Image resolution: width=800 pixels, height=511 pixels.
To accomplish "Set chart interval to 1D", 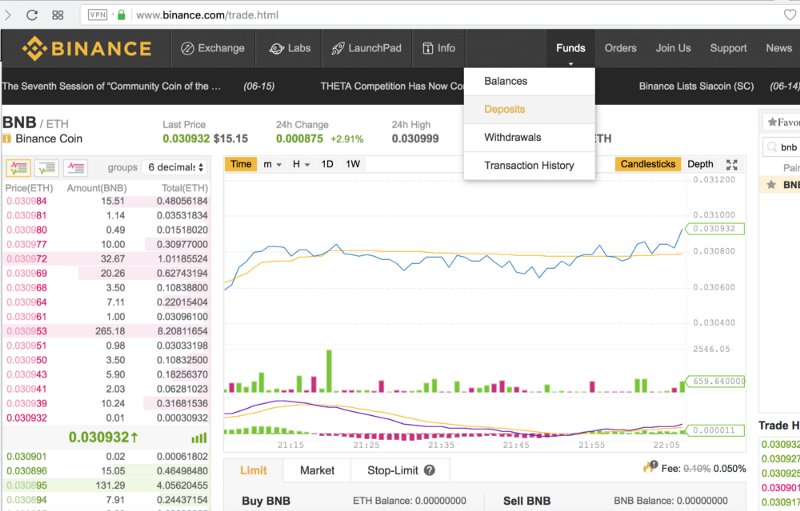I will [x=327, y=164].
